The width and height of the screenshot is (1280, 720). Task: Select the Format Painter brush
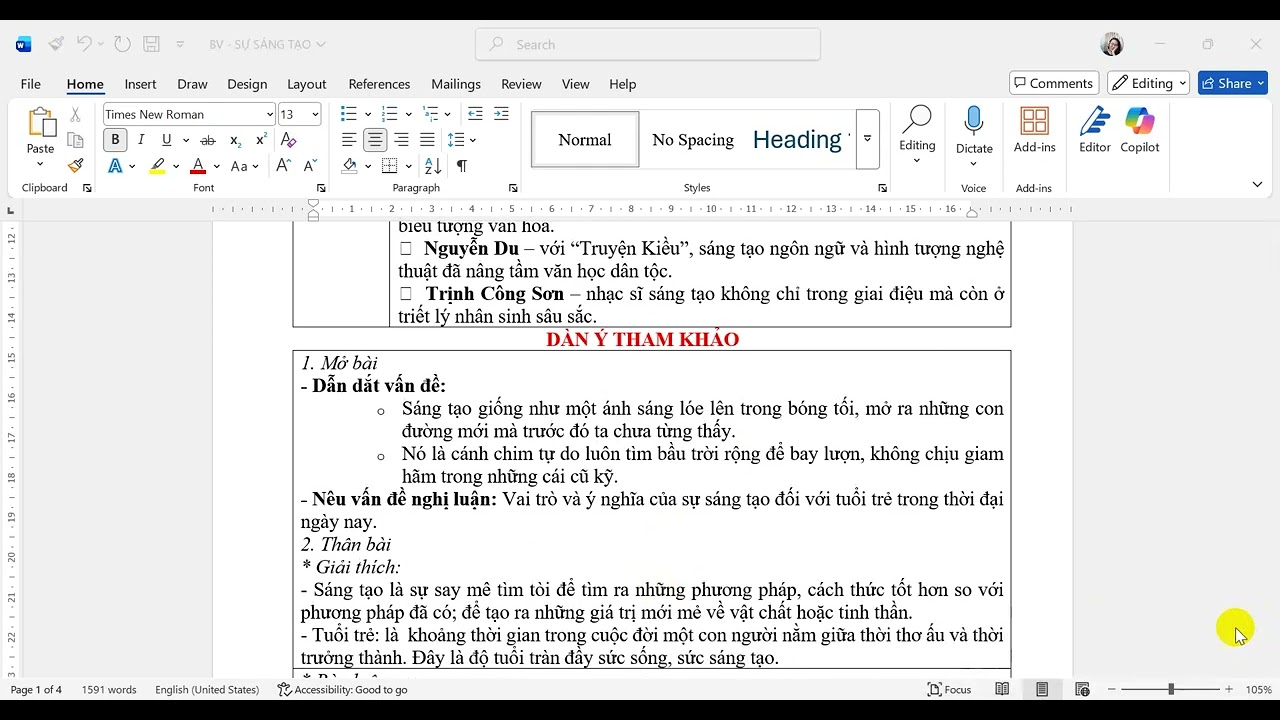pos(75,166)
